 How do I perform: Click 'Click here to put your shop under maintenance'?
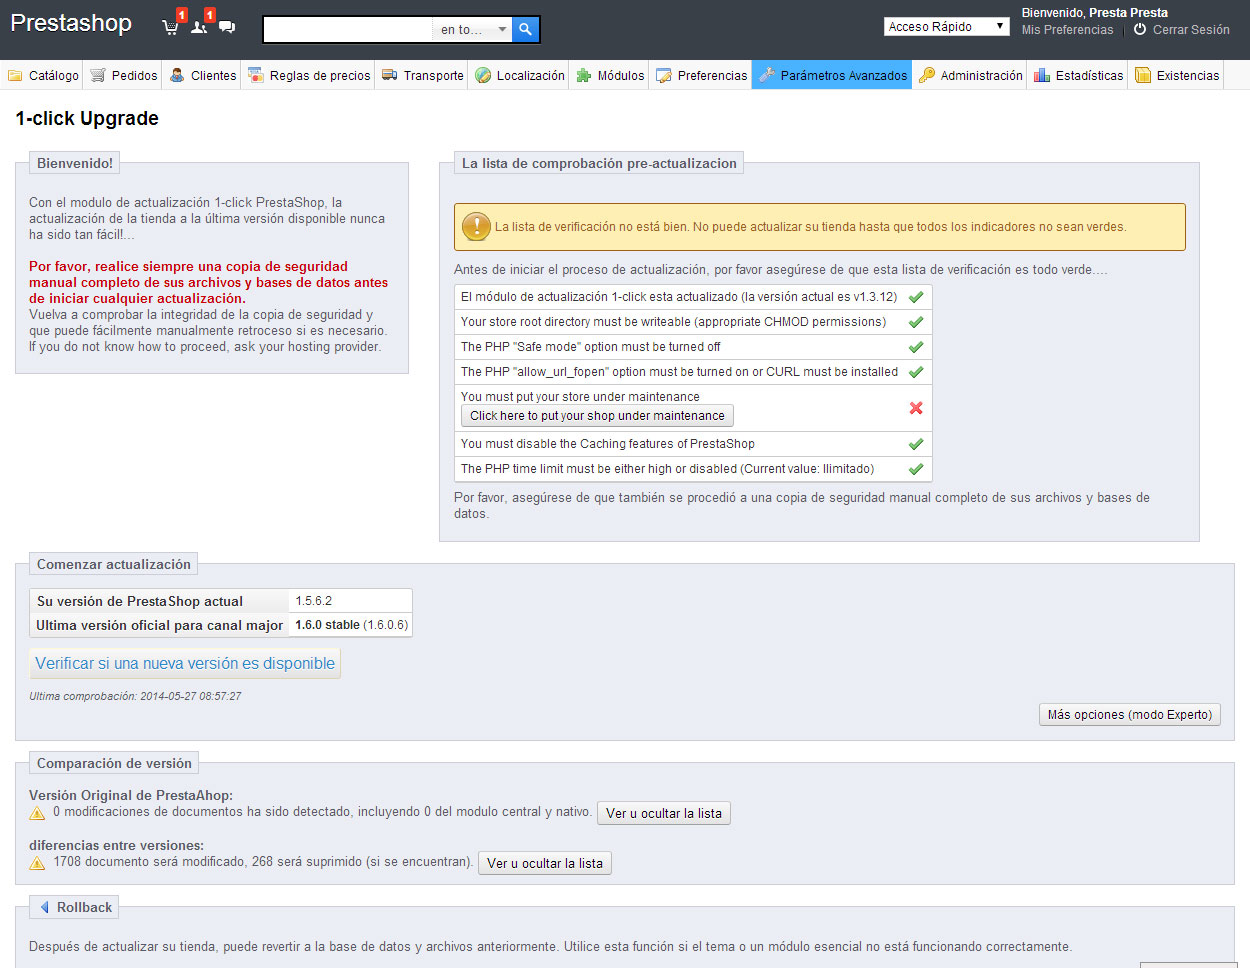coord(597,416)
